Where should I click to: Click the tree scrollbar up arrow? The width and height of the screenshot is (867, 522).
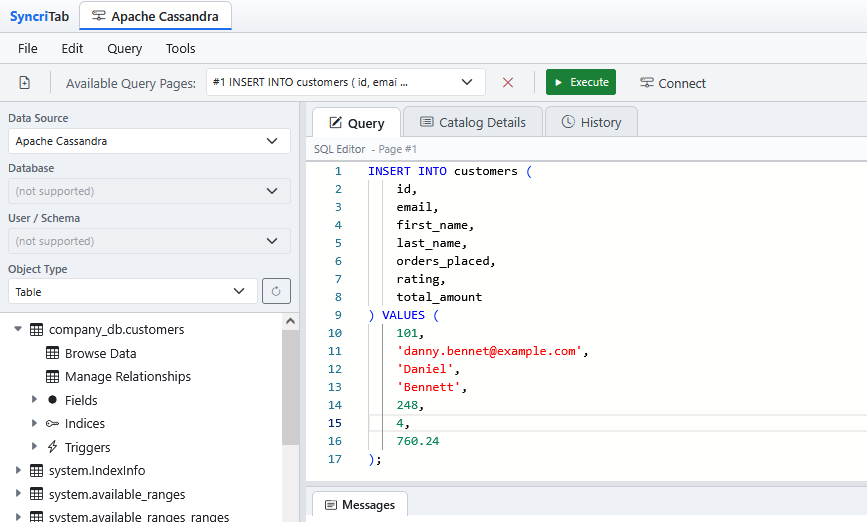[x=290, y=321]
